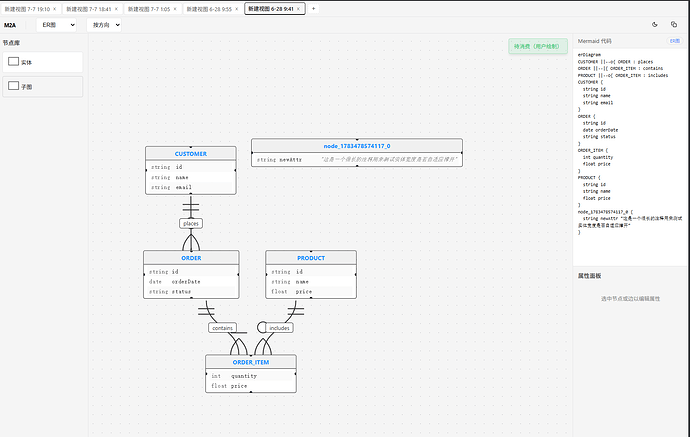Toggle dark mode with the moon icon

[x=654, y=25]
